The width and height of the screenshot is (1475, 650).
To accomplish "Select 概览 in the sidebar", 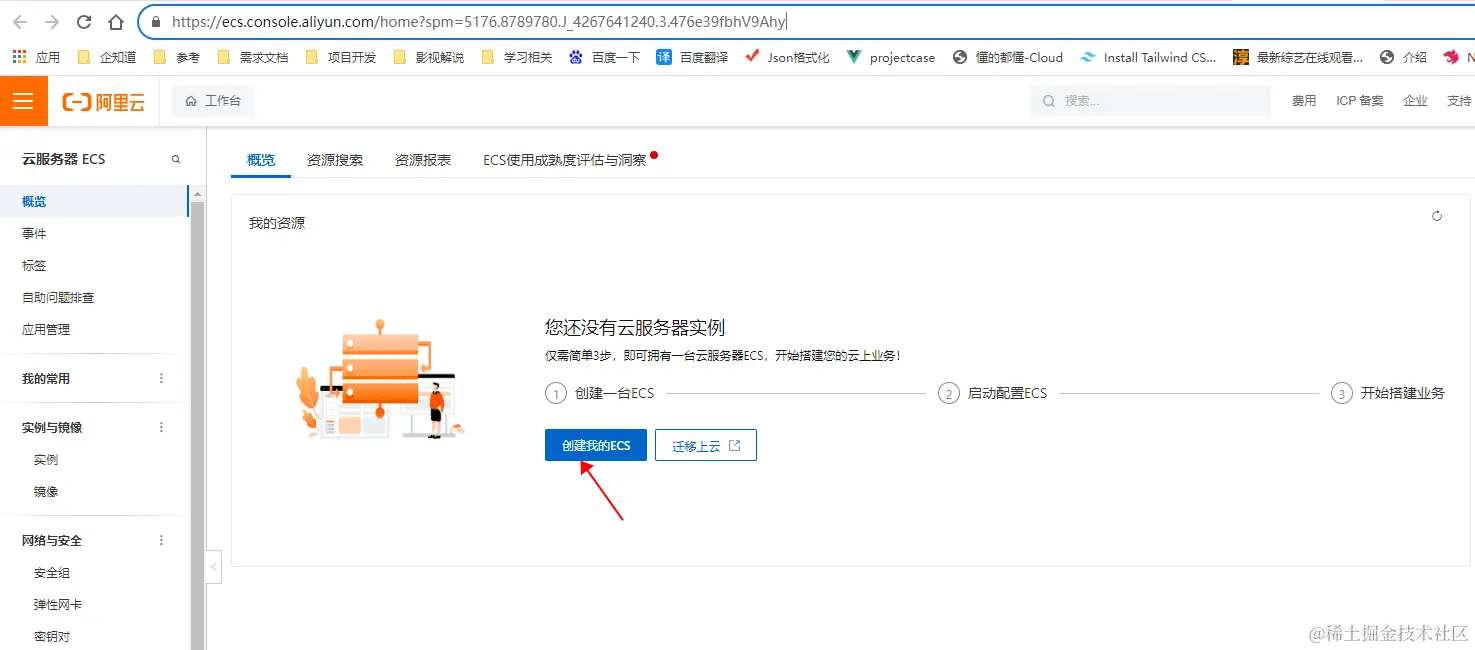I will click(94, 201).
